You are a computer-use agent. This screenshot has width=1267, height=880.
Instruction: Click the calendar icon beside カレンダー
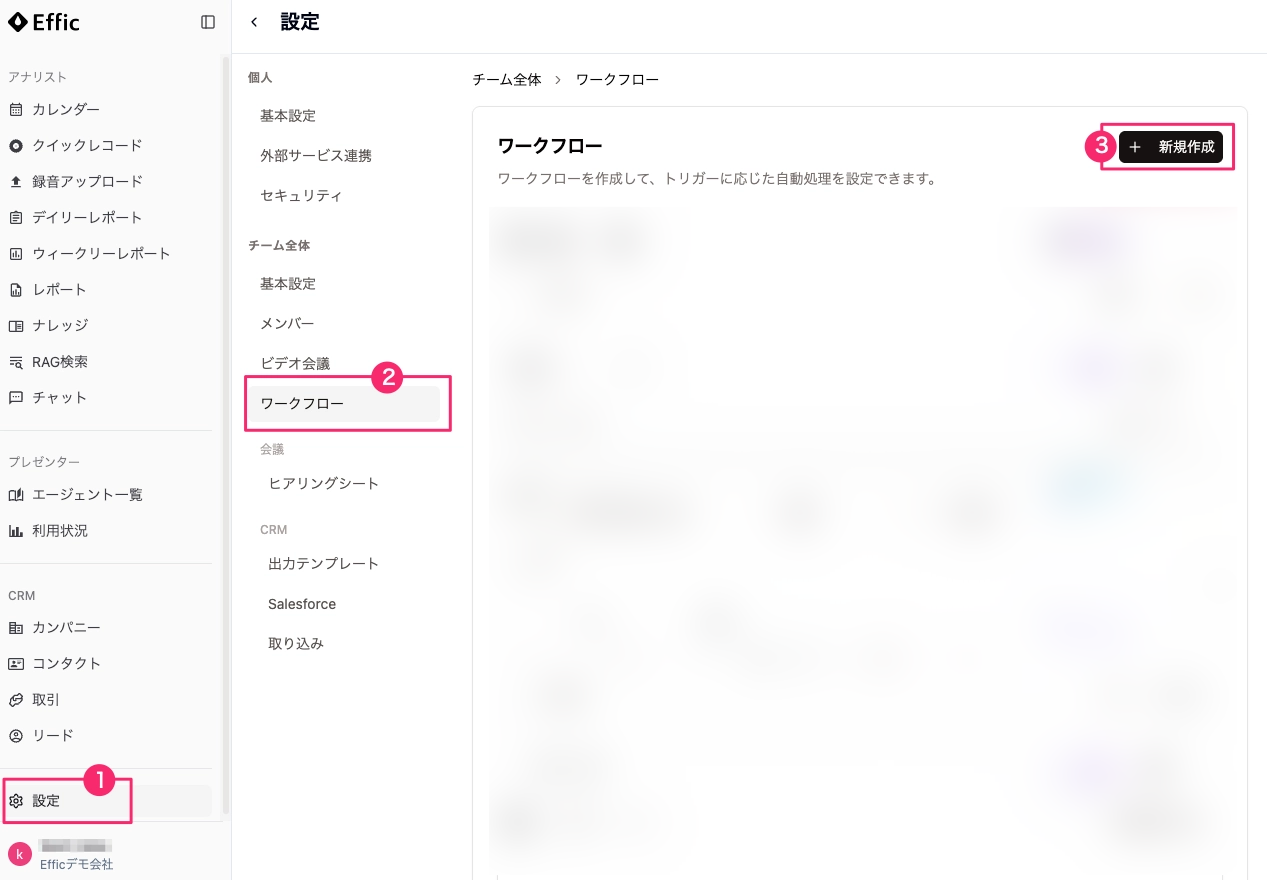[16, 109]
